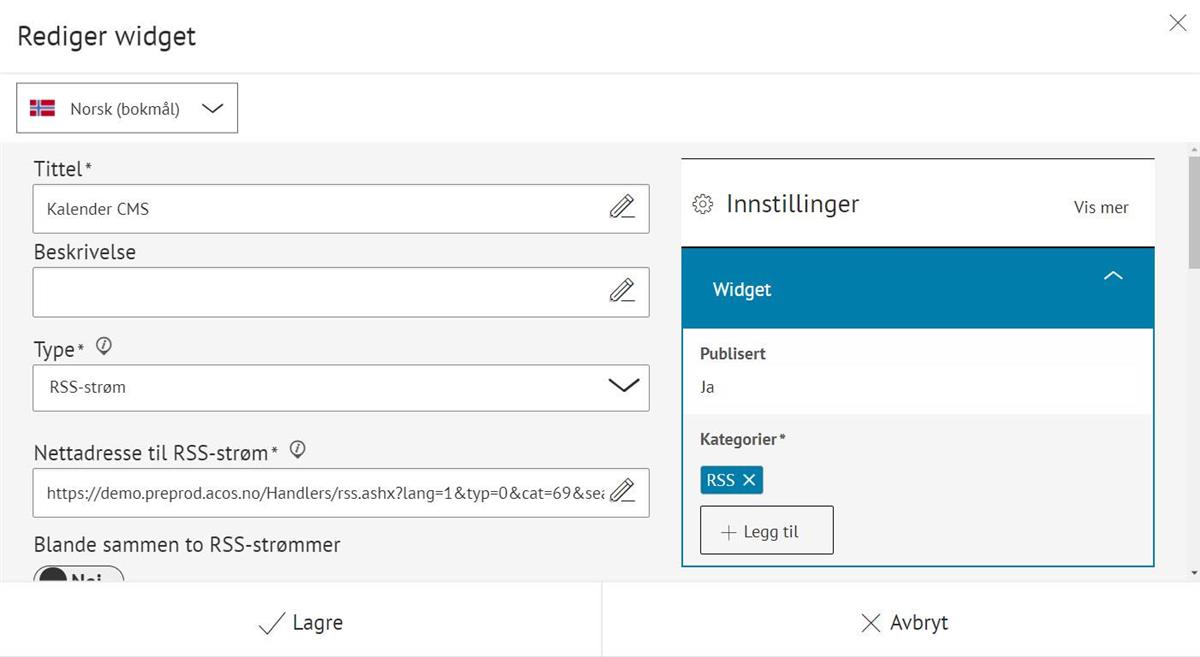This screenshot has width=1200, height=657.
Task: Click the pencil icon in Tittel field
Action: (622, 208)
